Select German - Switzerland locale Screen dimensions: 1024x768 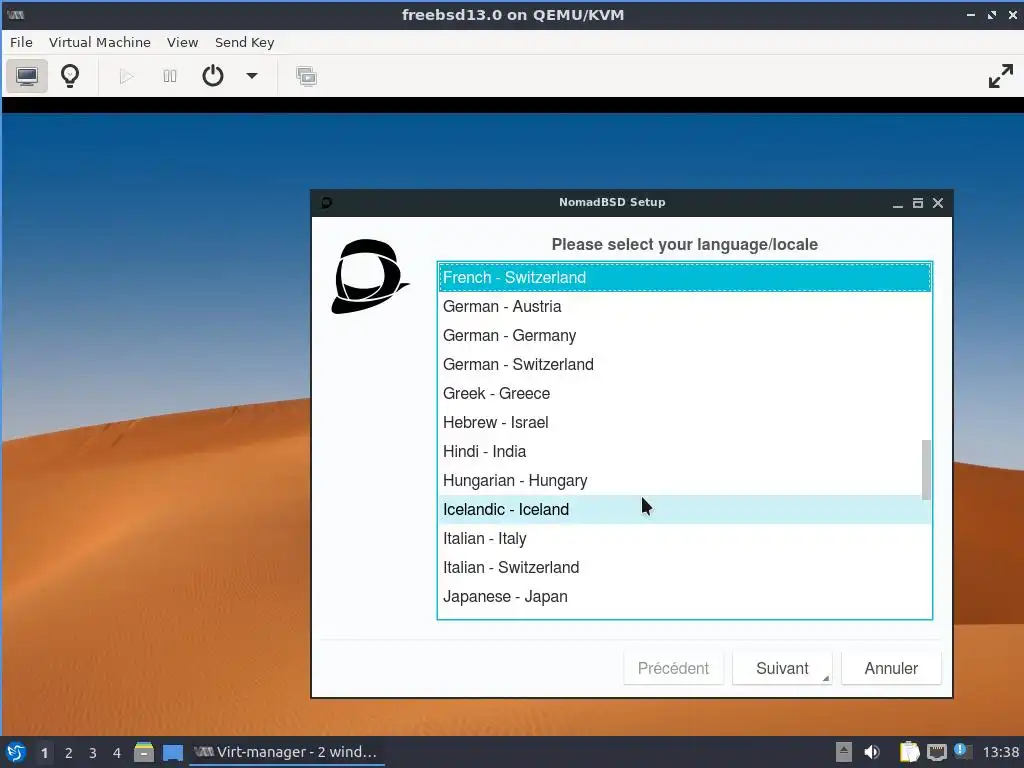click(x=684, y=364)
